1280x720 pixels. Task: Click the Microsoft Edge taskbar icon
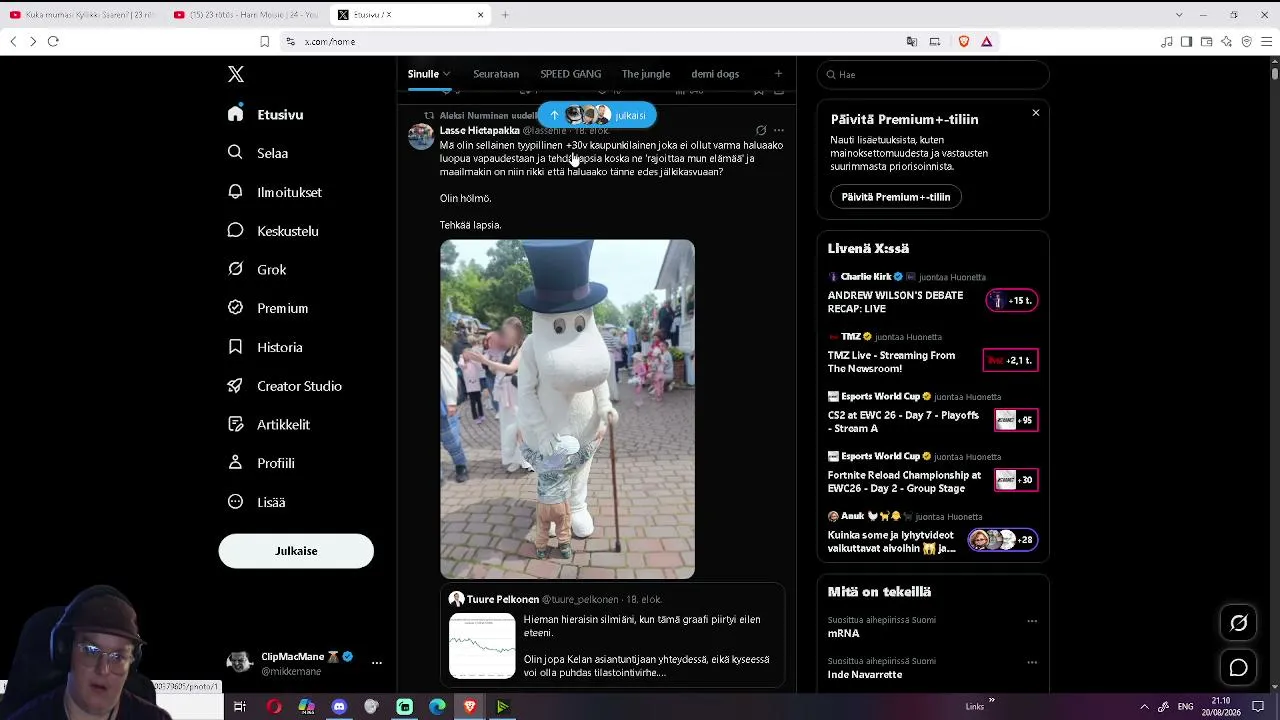[x=437, y=707]
